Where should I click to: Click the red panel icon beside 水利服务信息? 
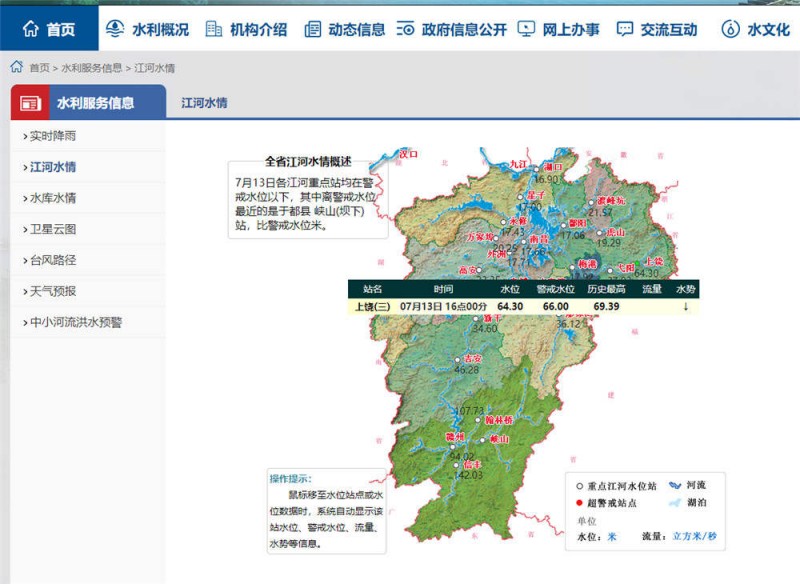(x=27, y=100)
